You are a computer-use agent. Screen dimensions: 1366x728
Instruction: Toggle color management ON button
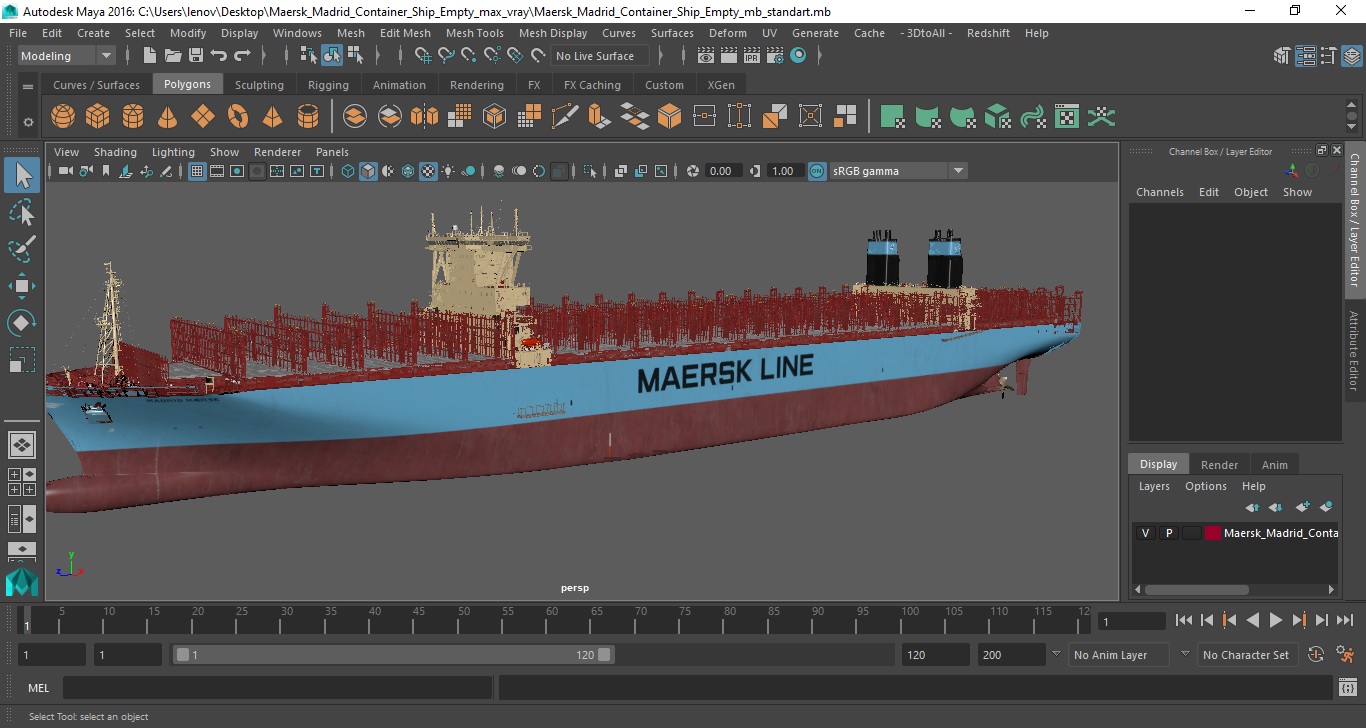click(817, 171)
